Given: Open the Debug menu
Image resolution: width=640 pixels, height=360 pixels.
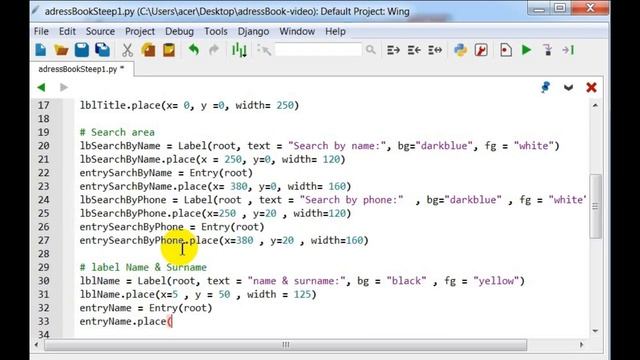Looking at the screenshot, I should [x=179, y=31].
